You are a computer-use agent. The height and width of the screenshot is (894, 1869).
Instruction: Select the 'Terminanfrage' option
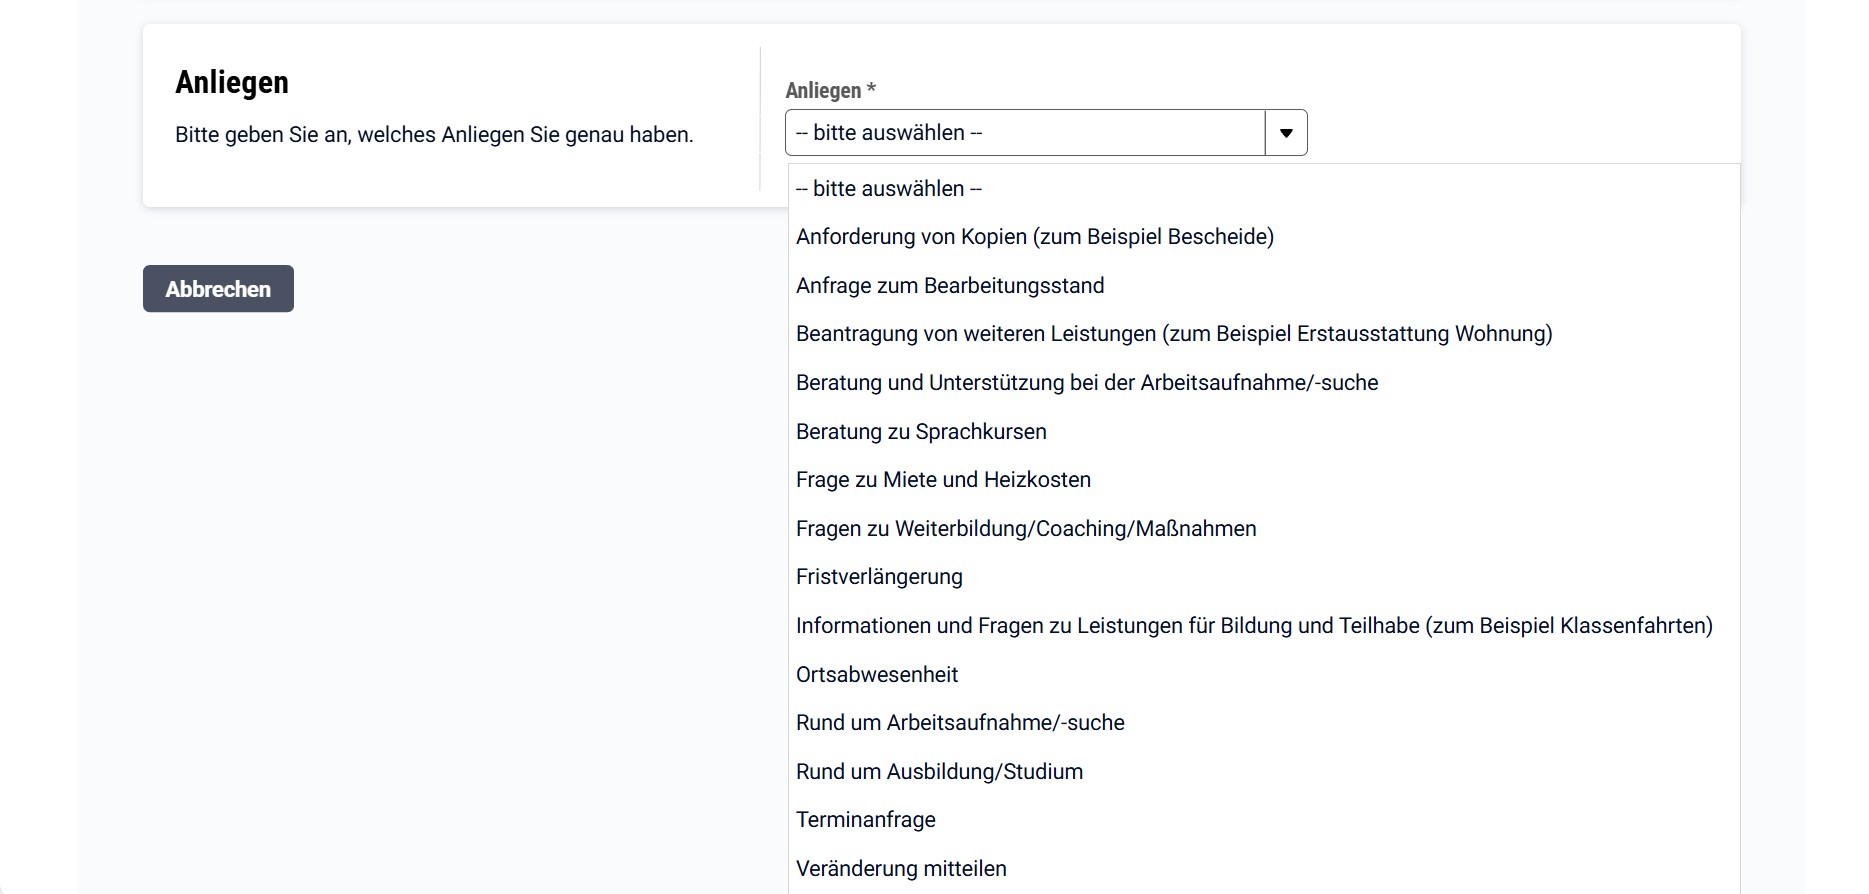point(866,820)
